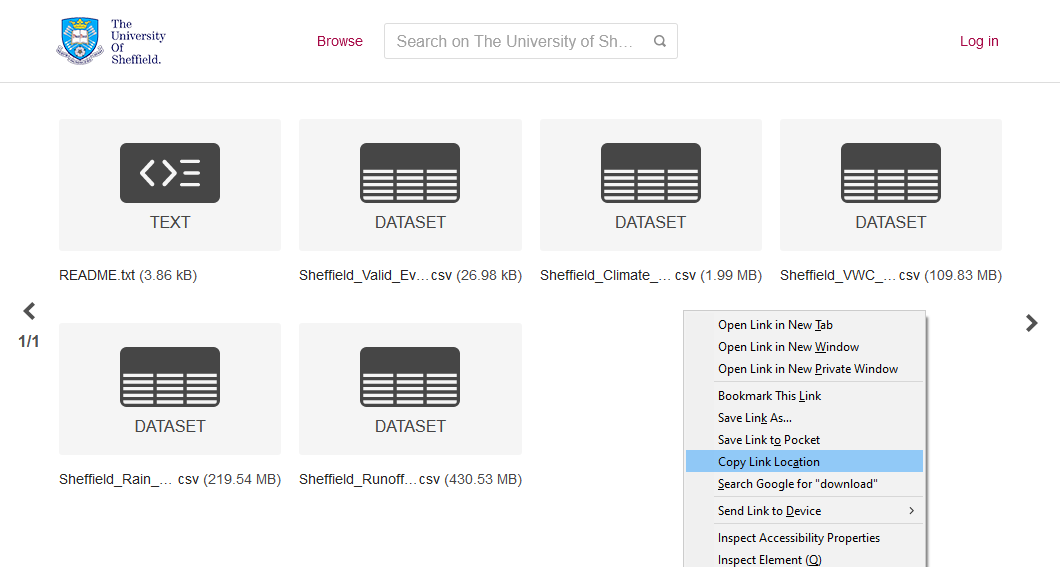Select Inspect Accessibility Properties
1060x567 pixels.
pos(804,538)
